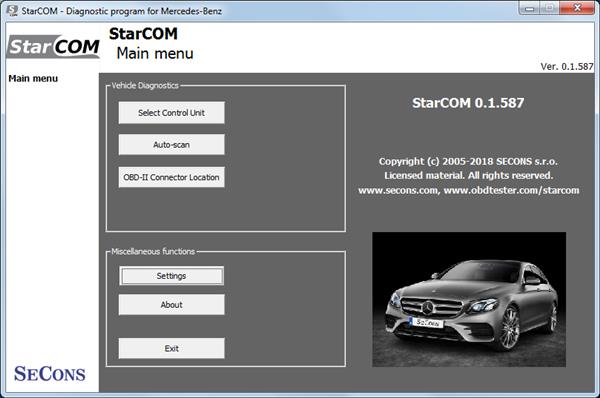
Task: Click the Mercedes car picture
Action: tap(469, 299)
